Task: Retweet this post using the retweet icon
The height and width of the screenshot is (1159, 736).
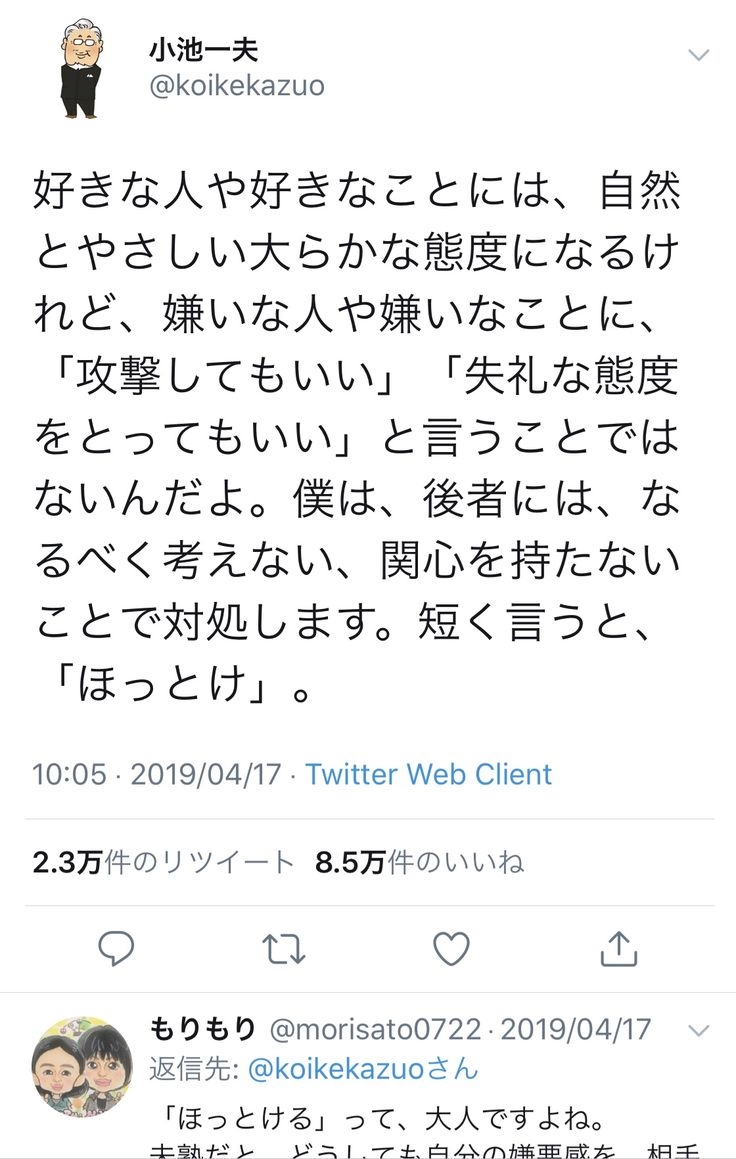Action: click(x=284, y=947)
